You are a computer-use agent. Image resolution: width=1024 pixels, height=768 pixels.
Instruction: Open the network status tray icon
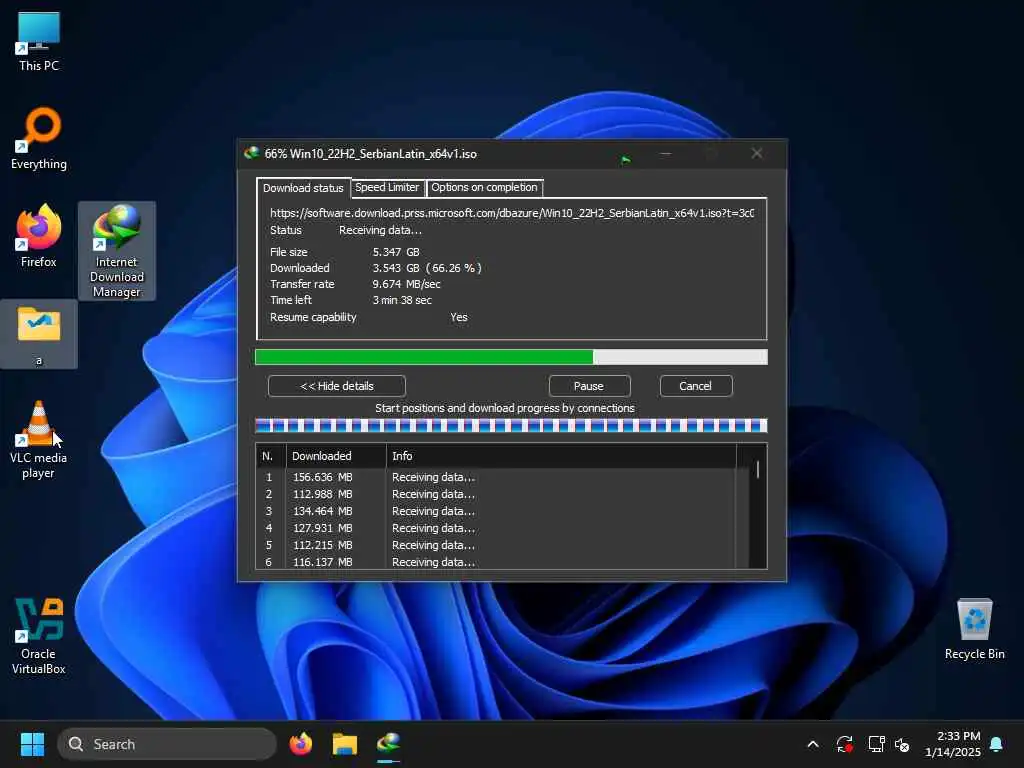point(876,744)
